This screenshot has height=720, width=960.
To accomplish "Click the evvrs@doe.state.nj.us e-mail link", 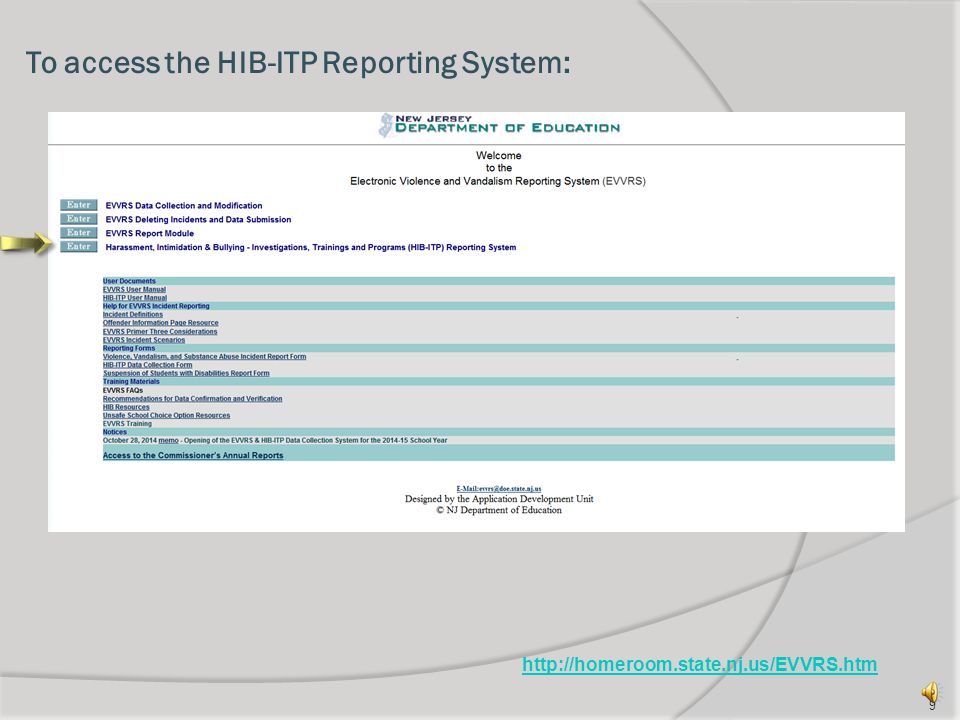I will [x=499, y=489].
